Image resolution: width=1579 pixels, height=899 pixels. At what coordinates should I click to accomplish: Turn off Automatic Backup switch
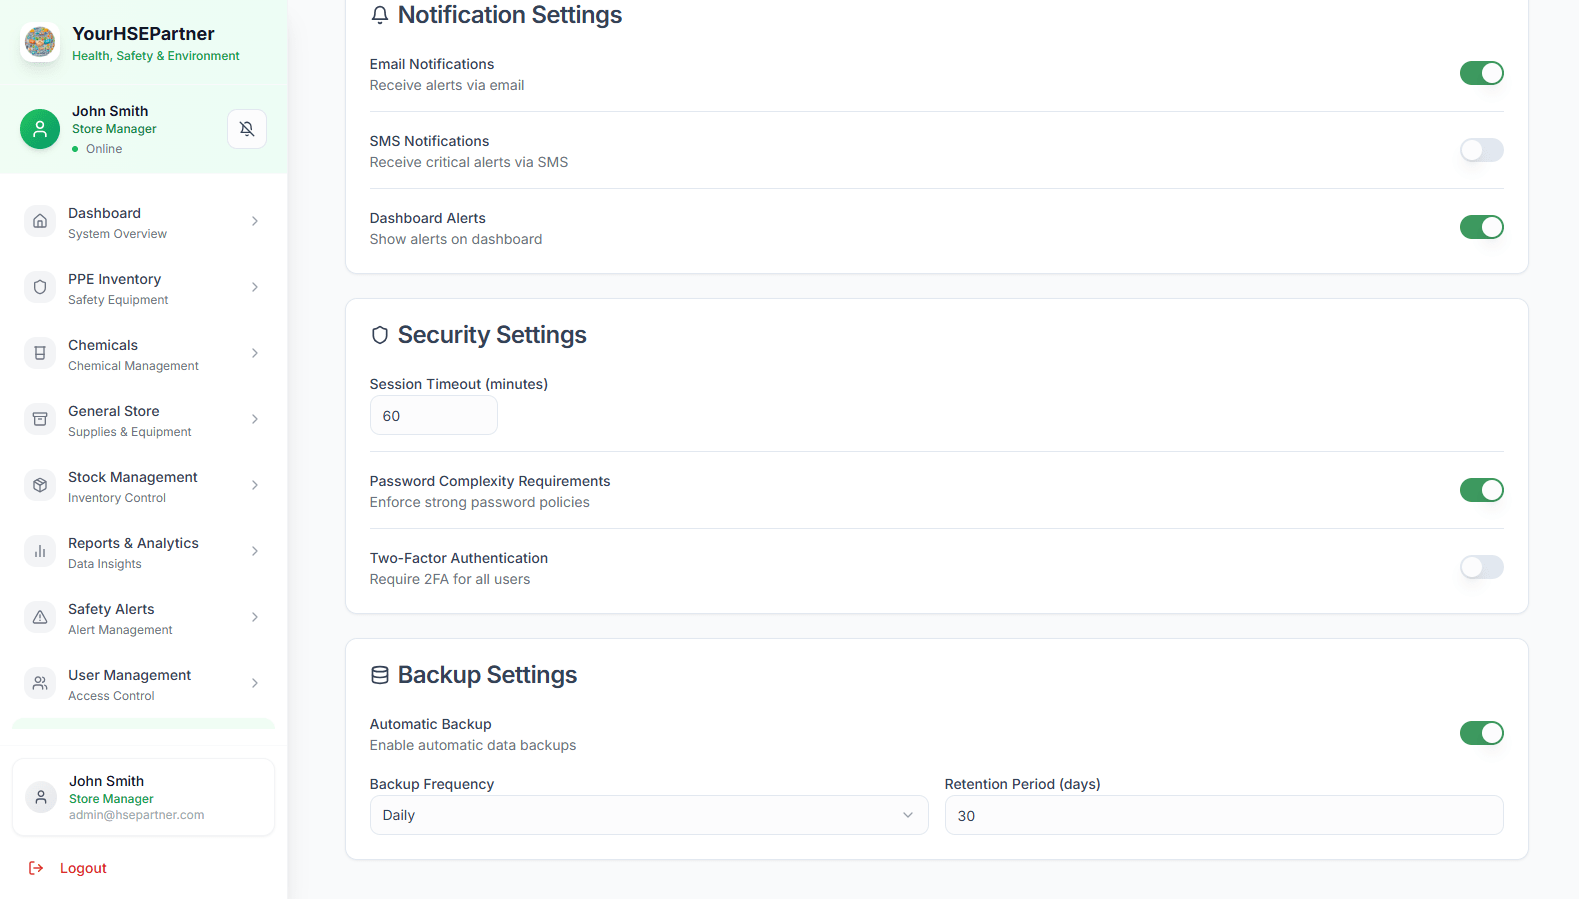click(x=1481, y=733)
